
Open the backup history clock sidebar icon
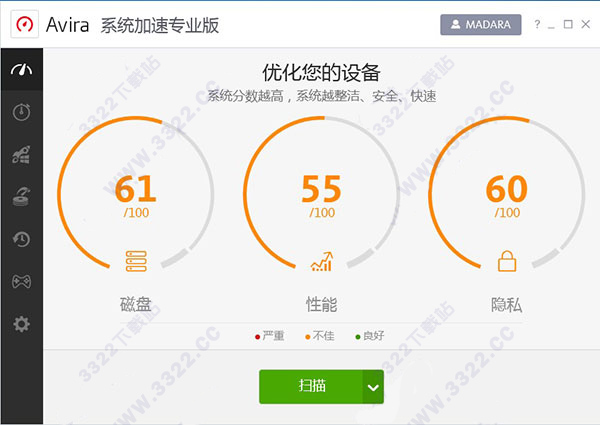[21, 239]
